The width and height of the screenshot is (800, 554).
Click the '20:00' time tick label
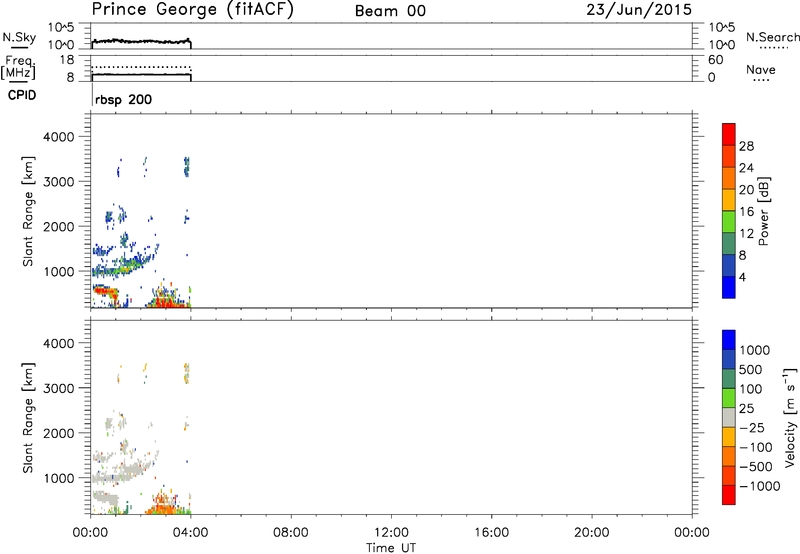pyautogui.click(x=591, y=533)
